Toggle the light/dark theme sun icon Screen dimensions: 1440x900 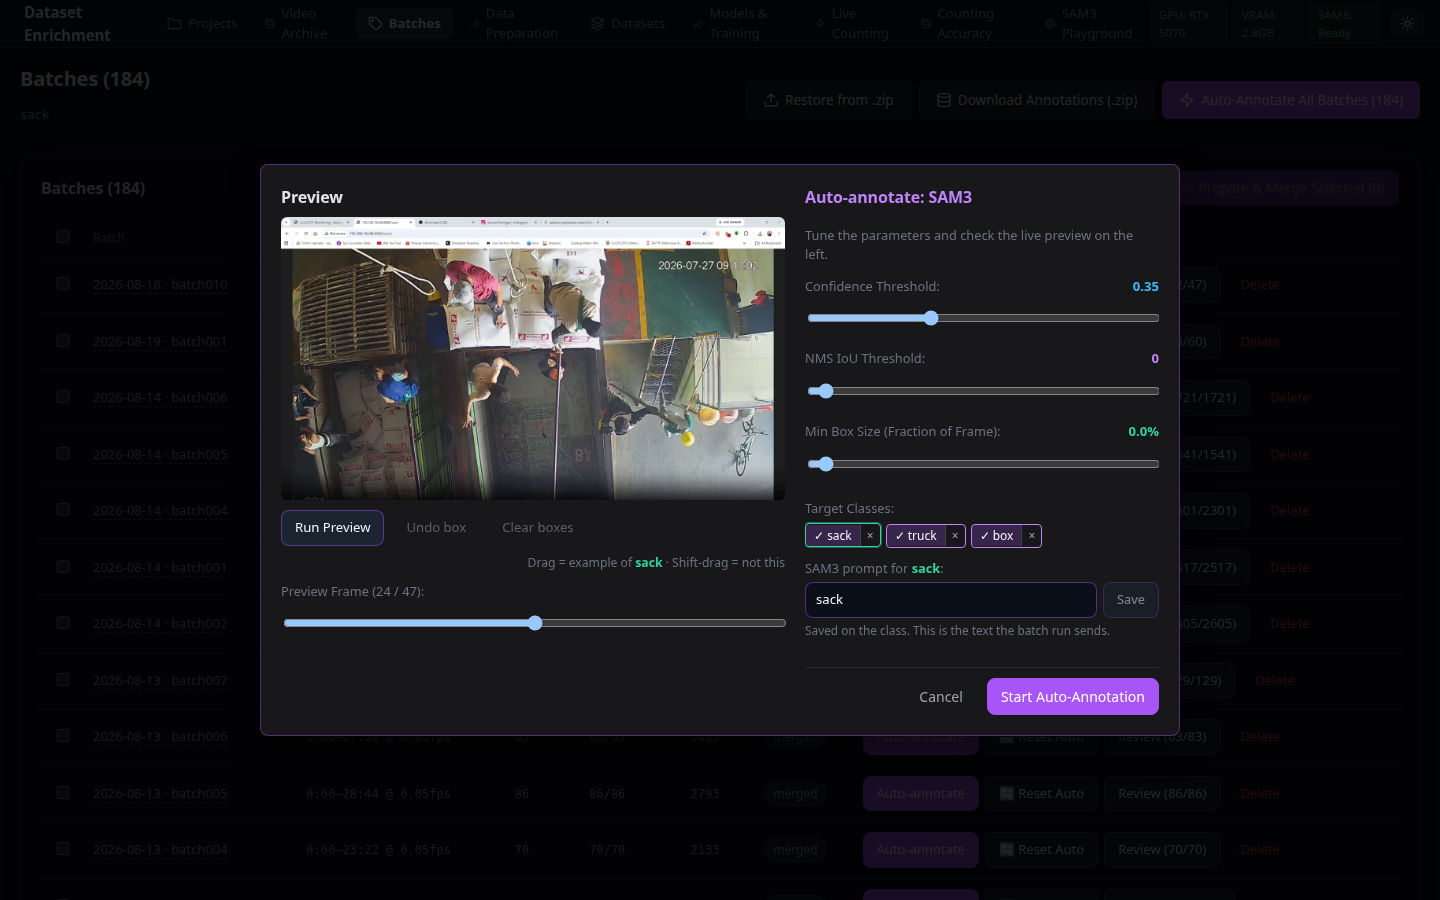point(1407,23)
